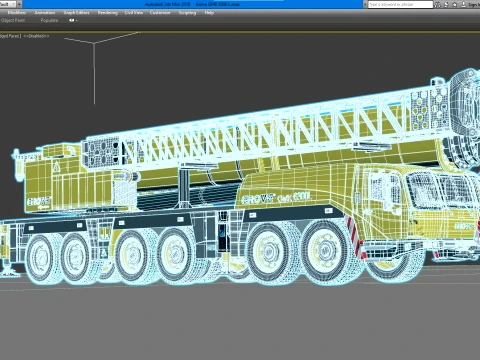Open the Civil View menu

[134, 13]
